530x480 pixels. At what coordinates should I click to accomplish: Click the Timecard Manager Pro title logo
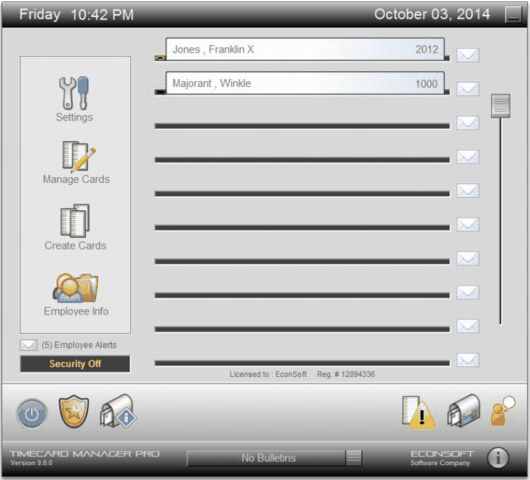85,454
